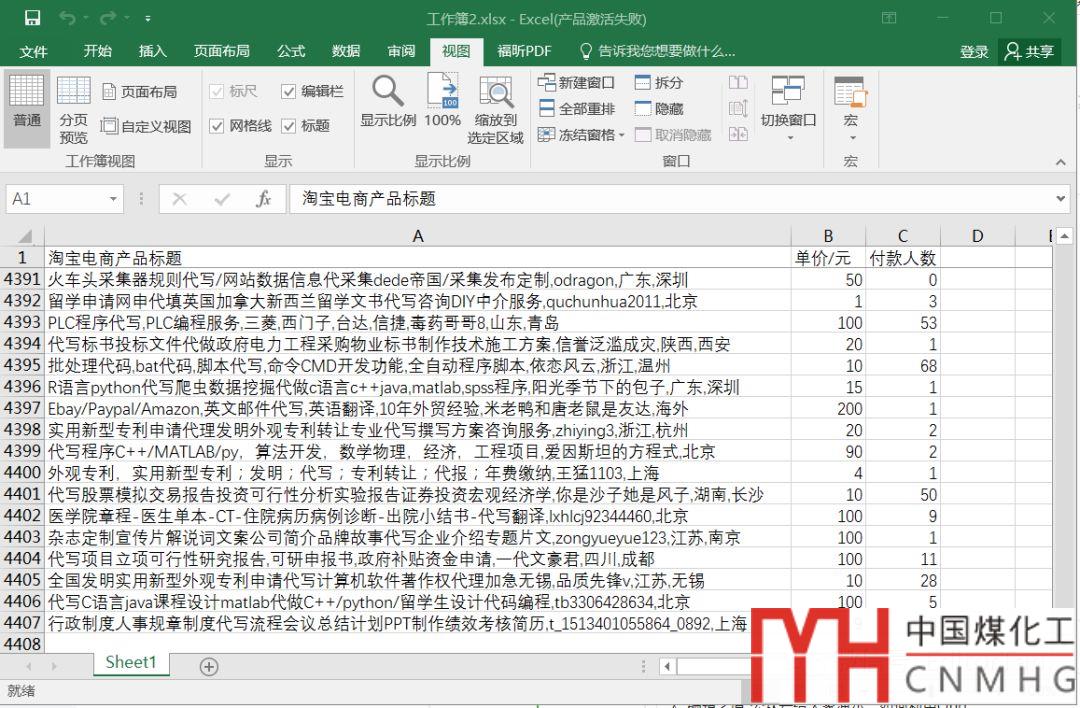Select row 4393 header
This screenshot has width=1080, height=708.
point(23,322)
